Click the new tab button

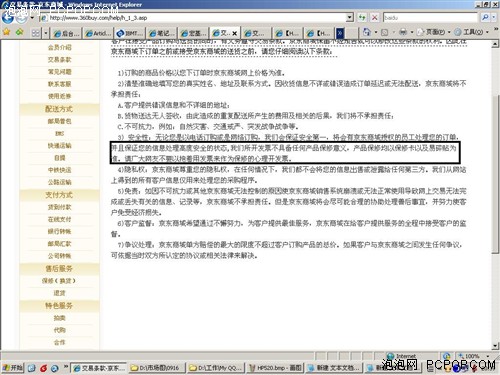[351, 33]
